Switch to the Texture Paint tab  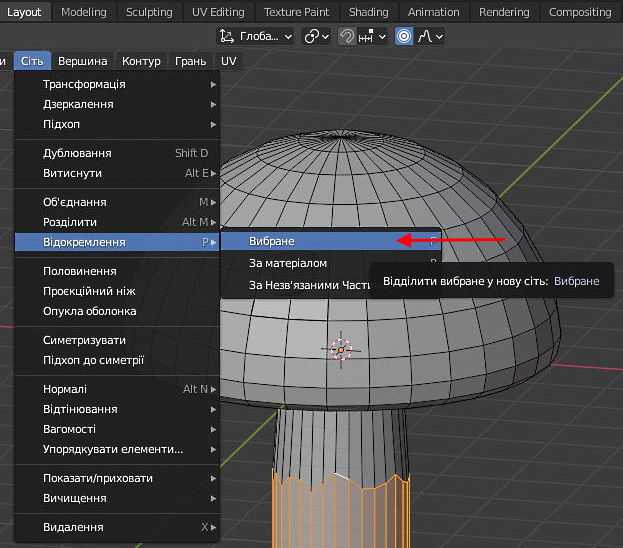(x=296, y=12)
